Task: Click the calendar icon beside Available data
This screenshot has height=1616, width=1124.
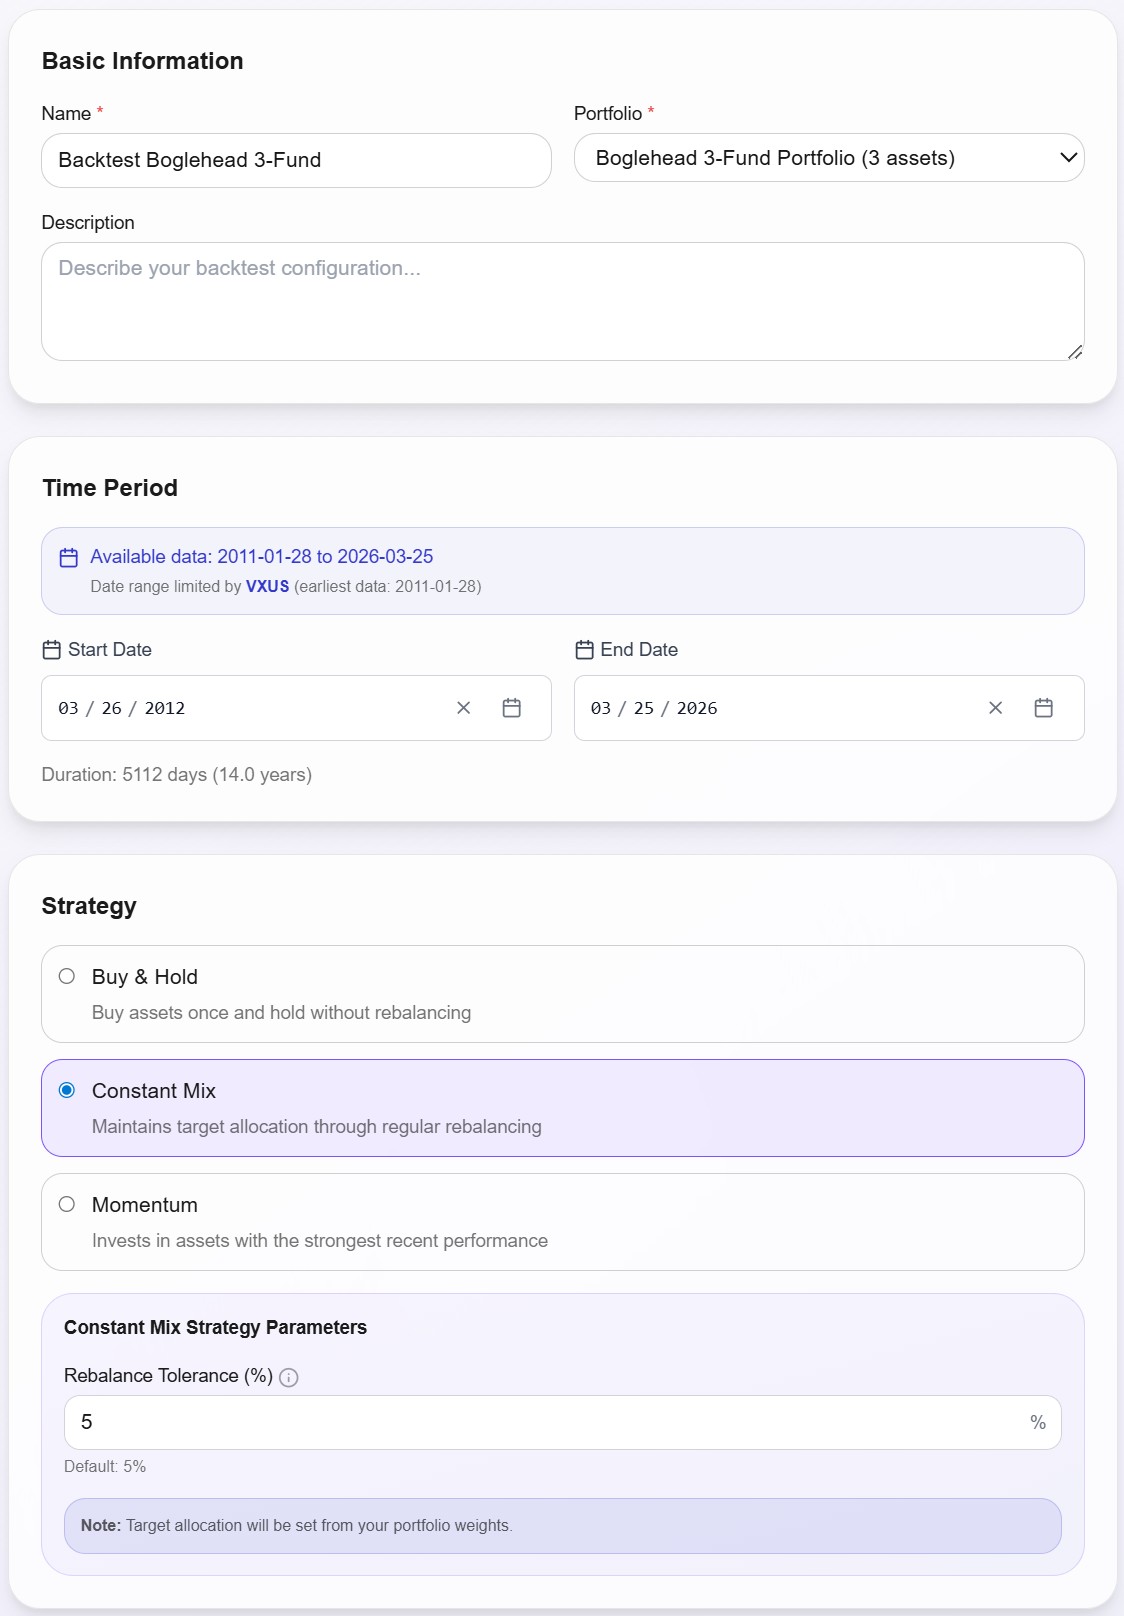Action: [x=69, y=558]
